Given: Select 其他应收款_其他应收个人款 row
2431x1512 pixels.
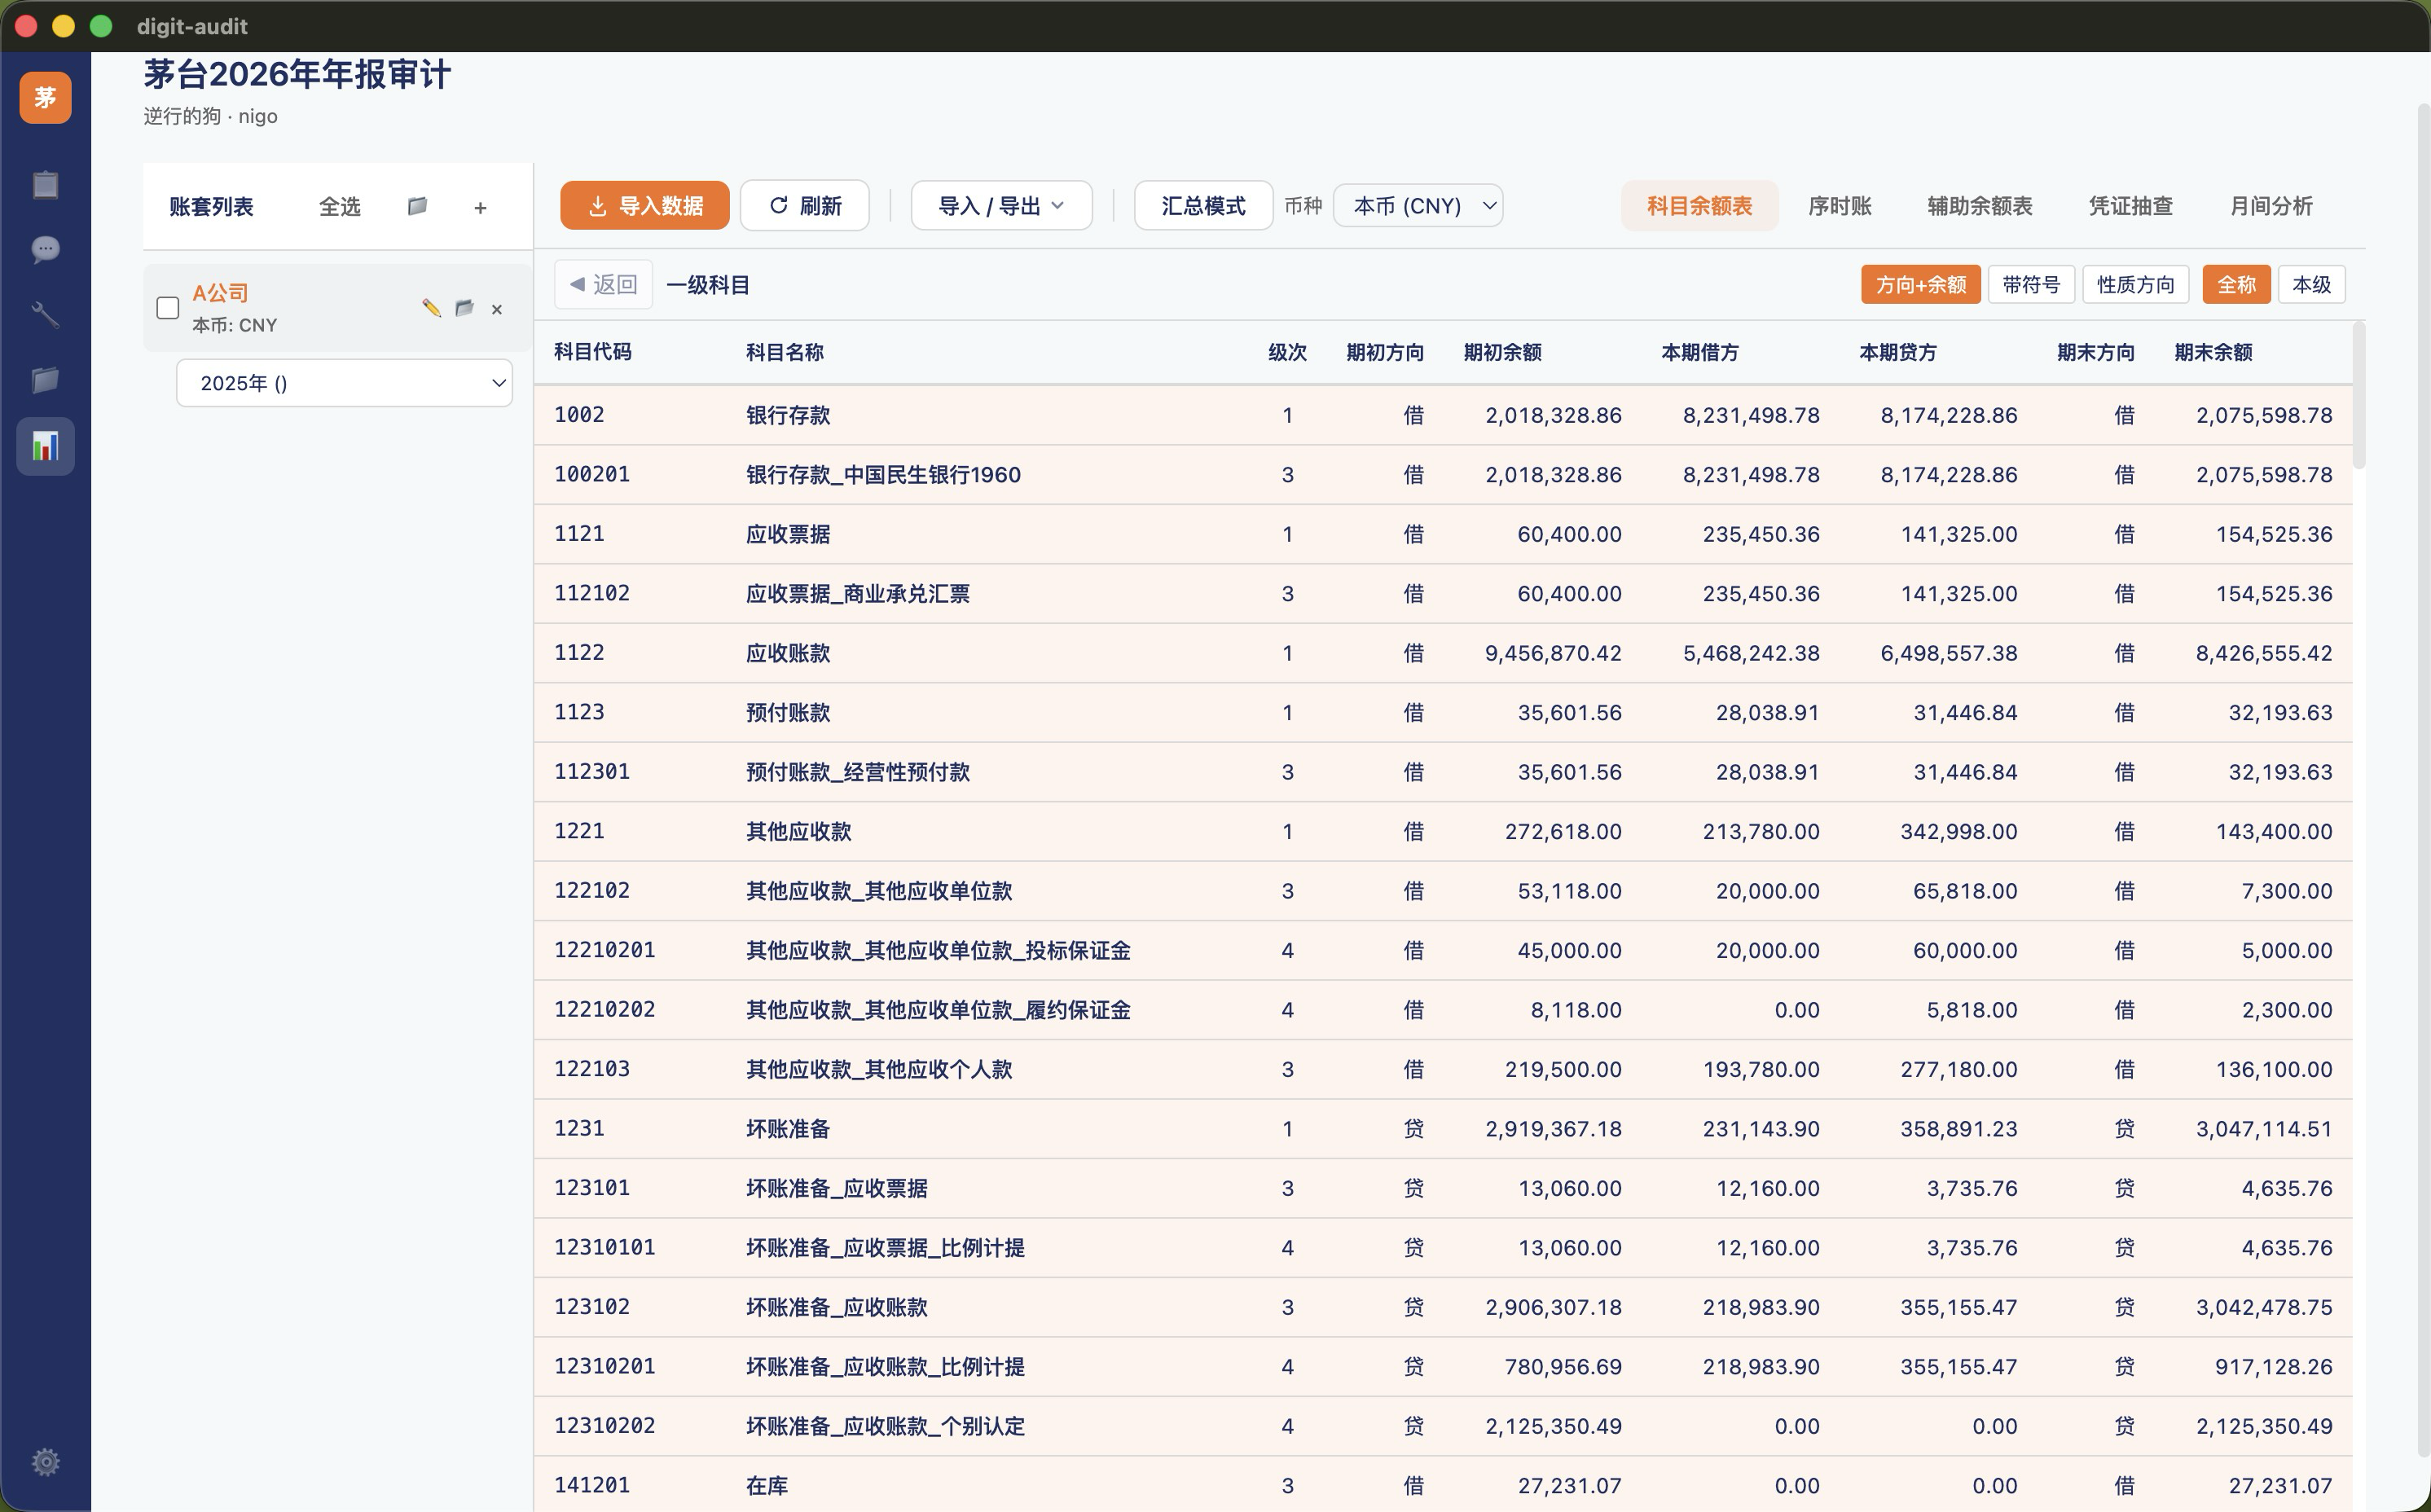Looking at the screenshot, I should pyautogui.click(x=1443, y=1069).
